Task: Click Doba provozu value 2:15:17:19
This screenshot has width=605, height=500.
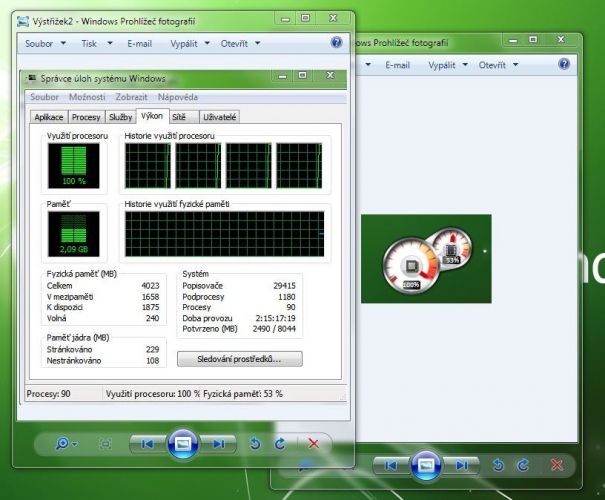Action: pyautogui.click(x=275, y=318)
